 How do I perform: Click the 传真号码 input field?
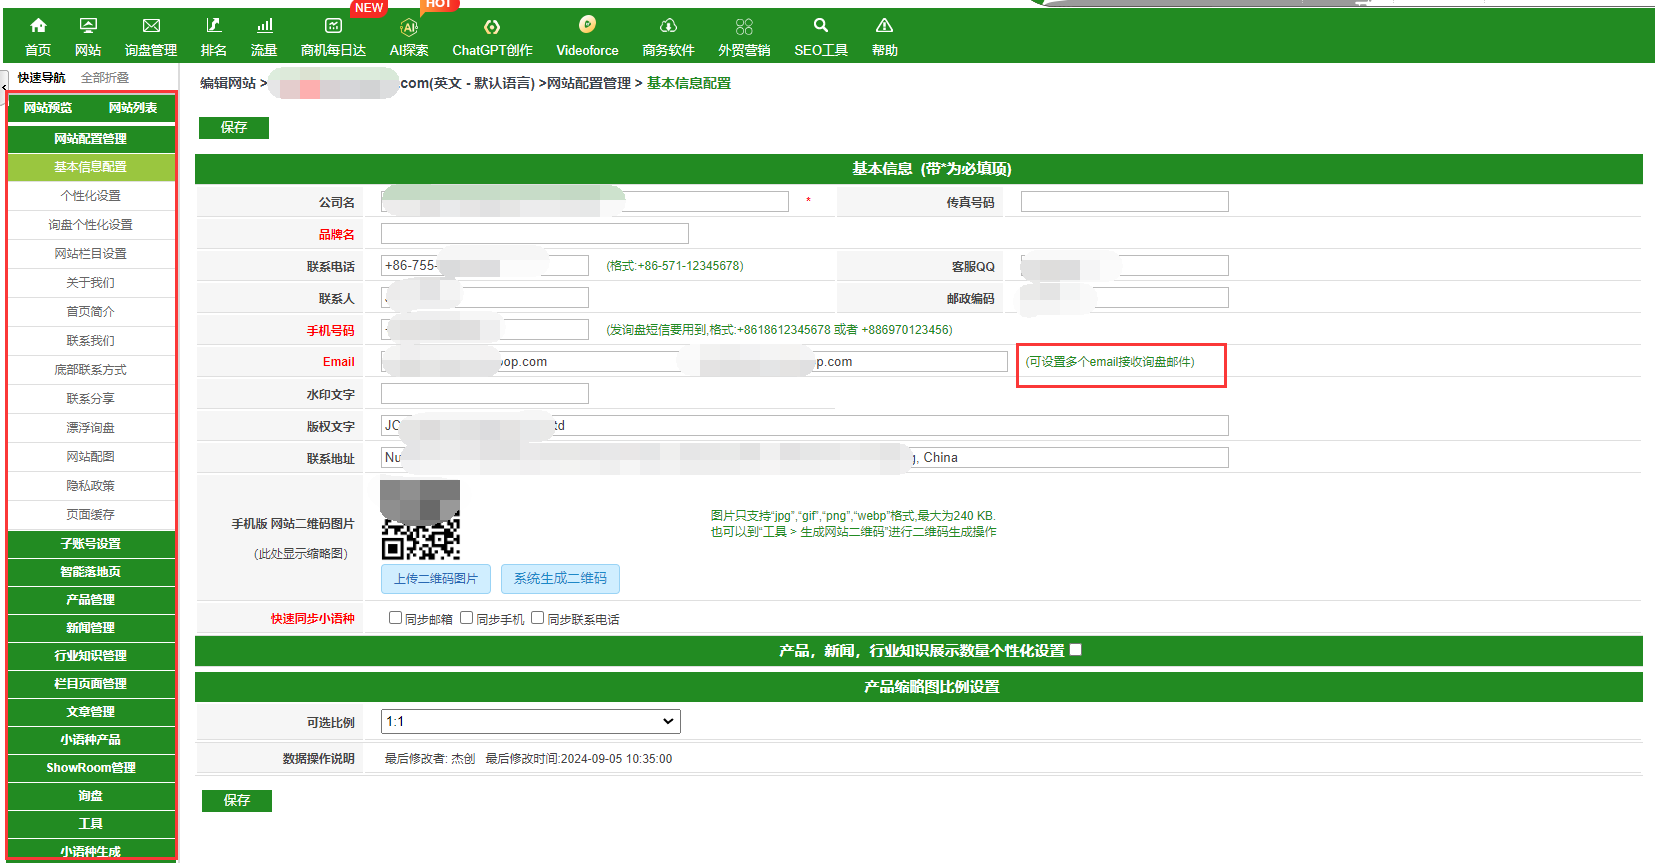1125,202
